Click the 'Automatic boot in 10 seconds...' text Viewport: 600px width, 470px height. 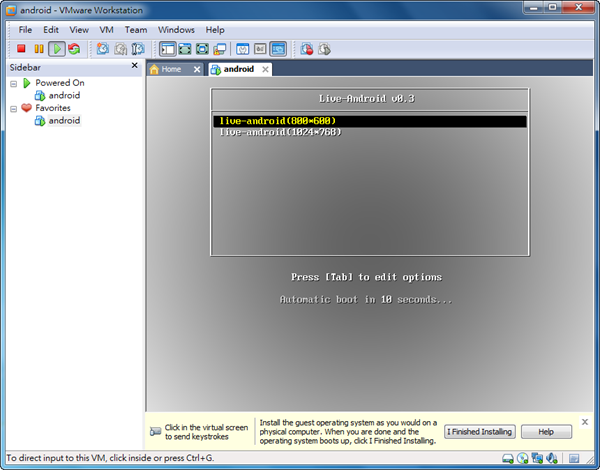(366, 299)
